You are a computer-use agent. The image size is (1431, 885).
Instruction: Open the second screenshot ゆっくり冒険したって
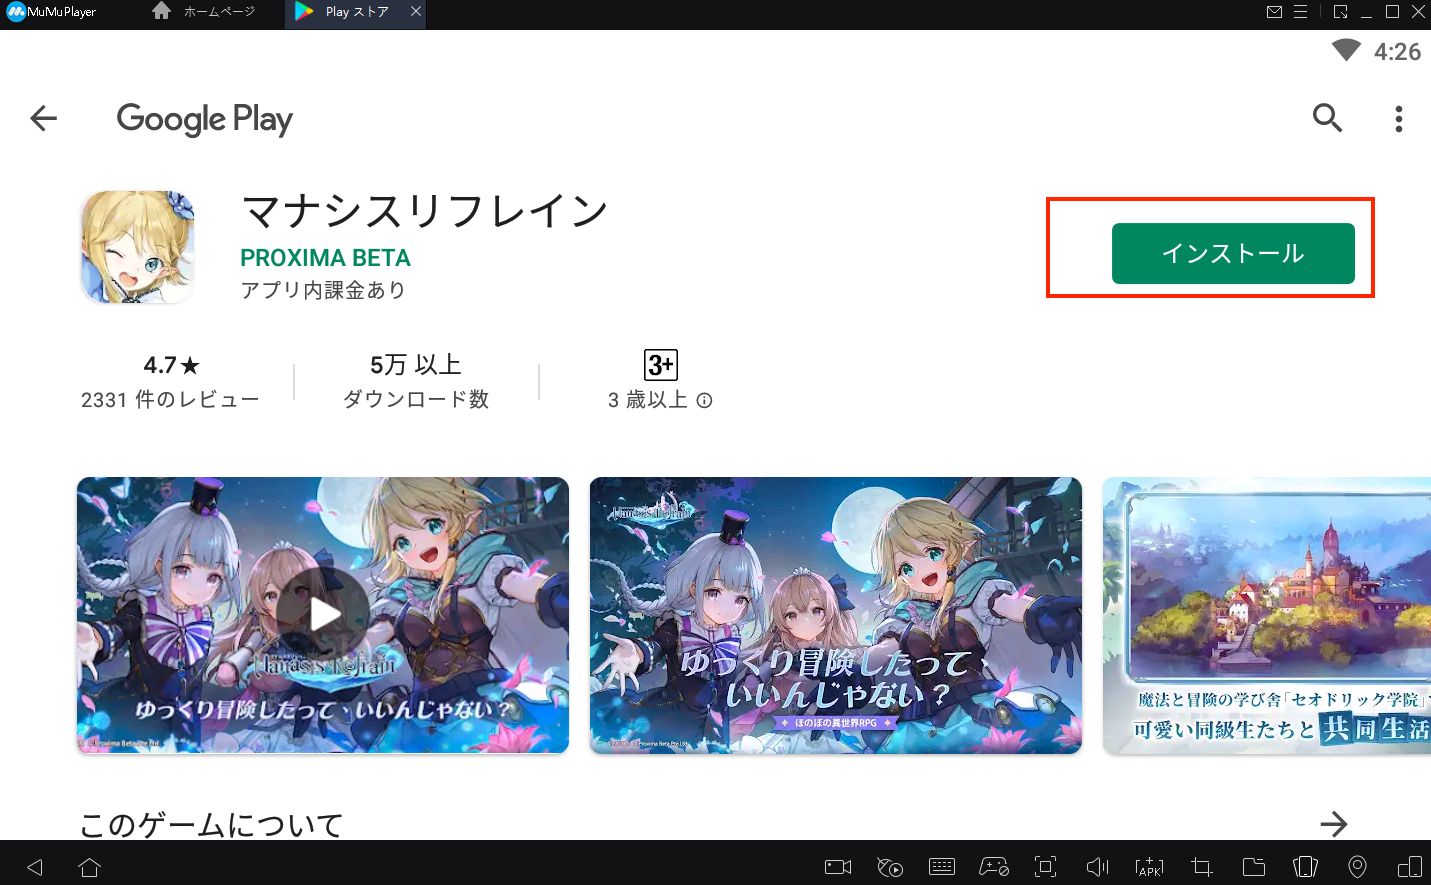836,615
